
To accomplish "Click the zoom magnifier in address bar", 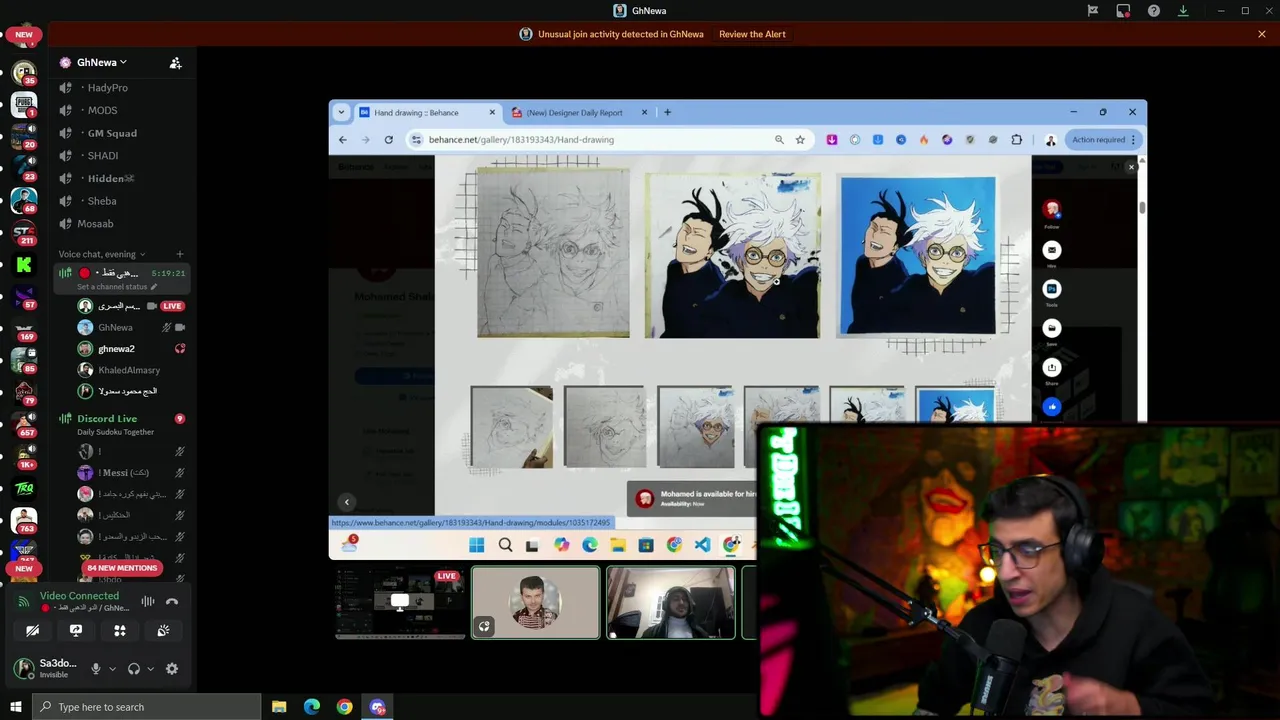I will pos(779,140).
